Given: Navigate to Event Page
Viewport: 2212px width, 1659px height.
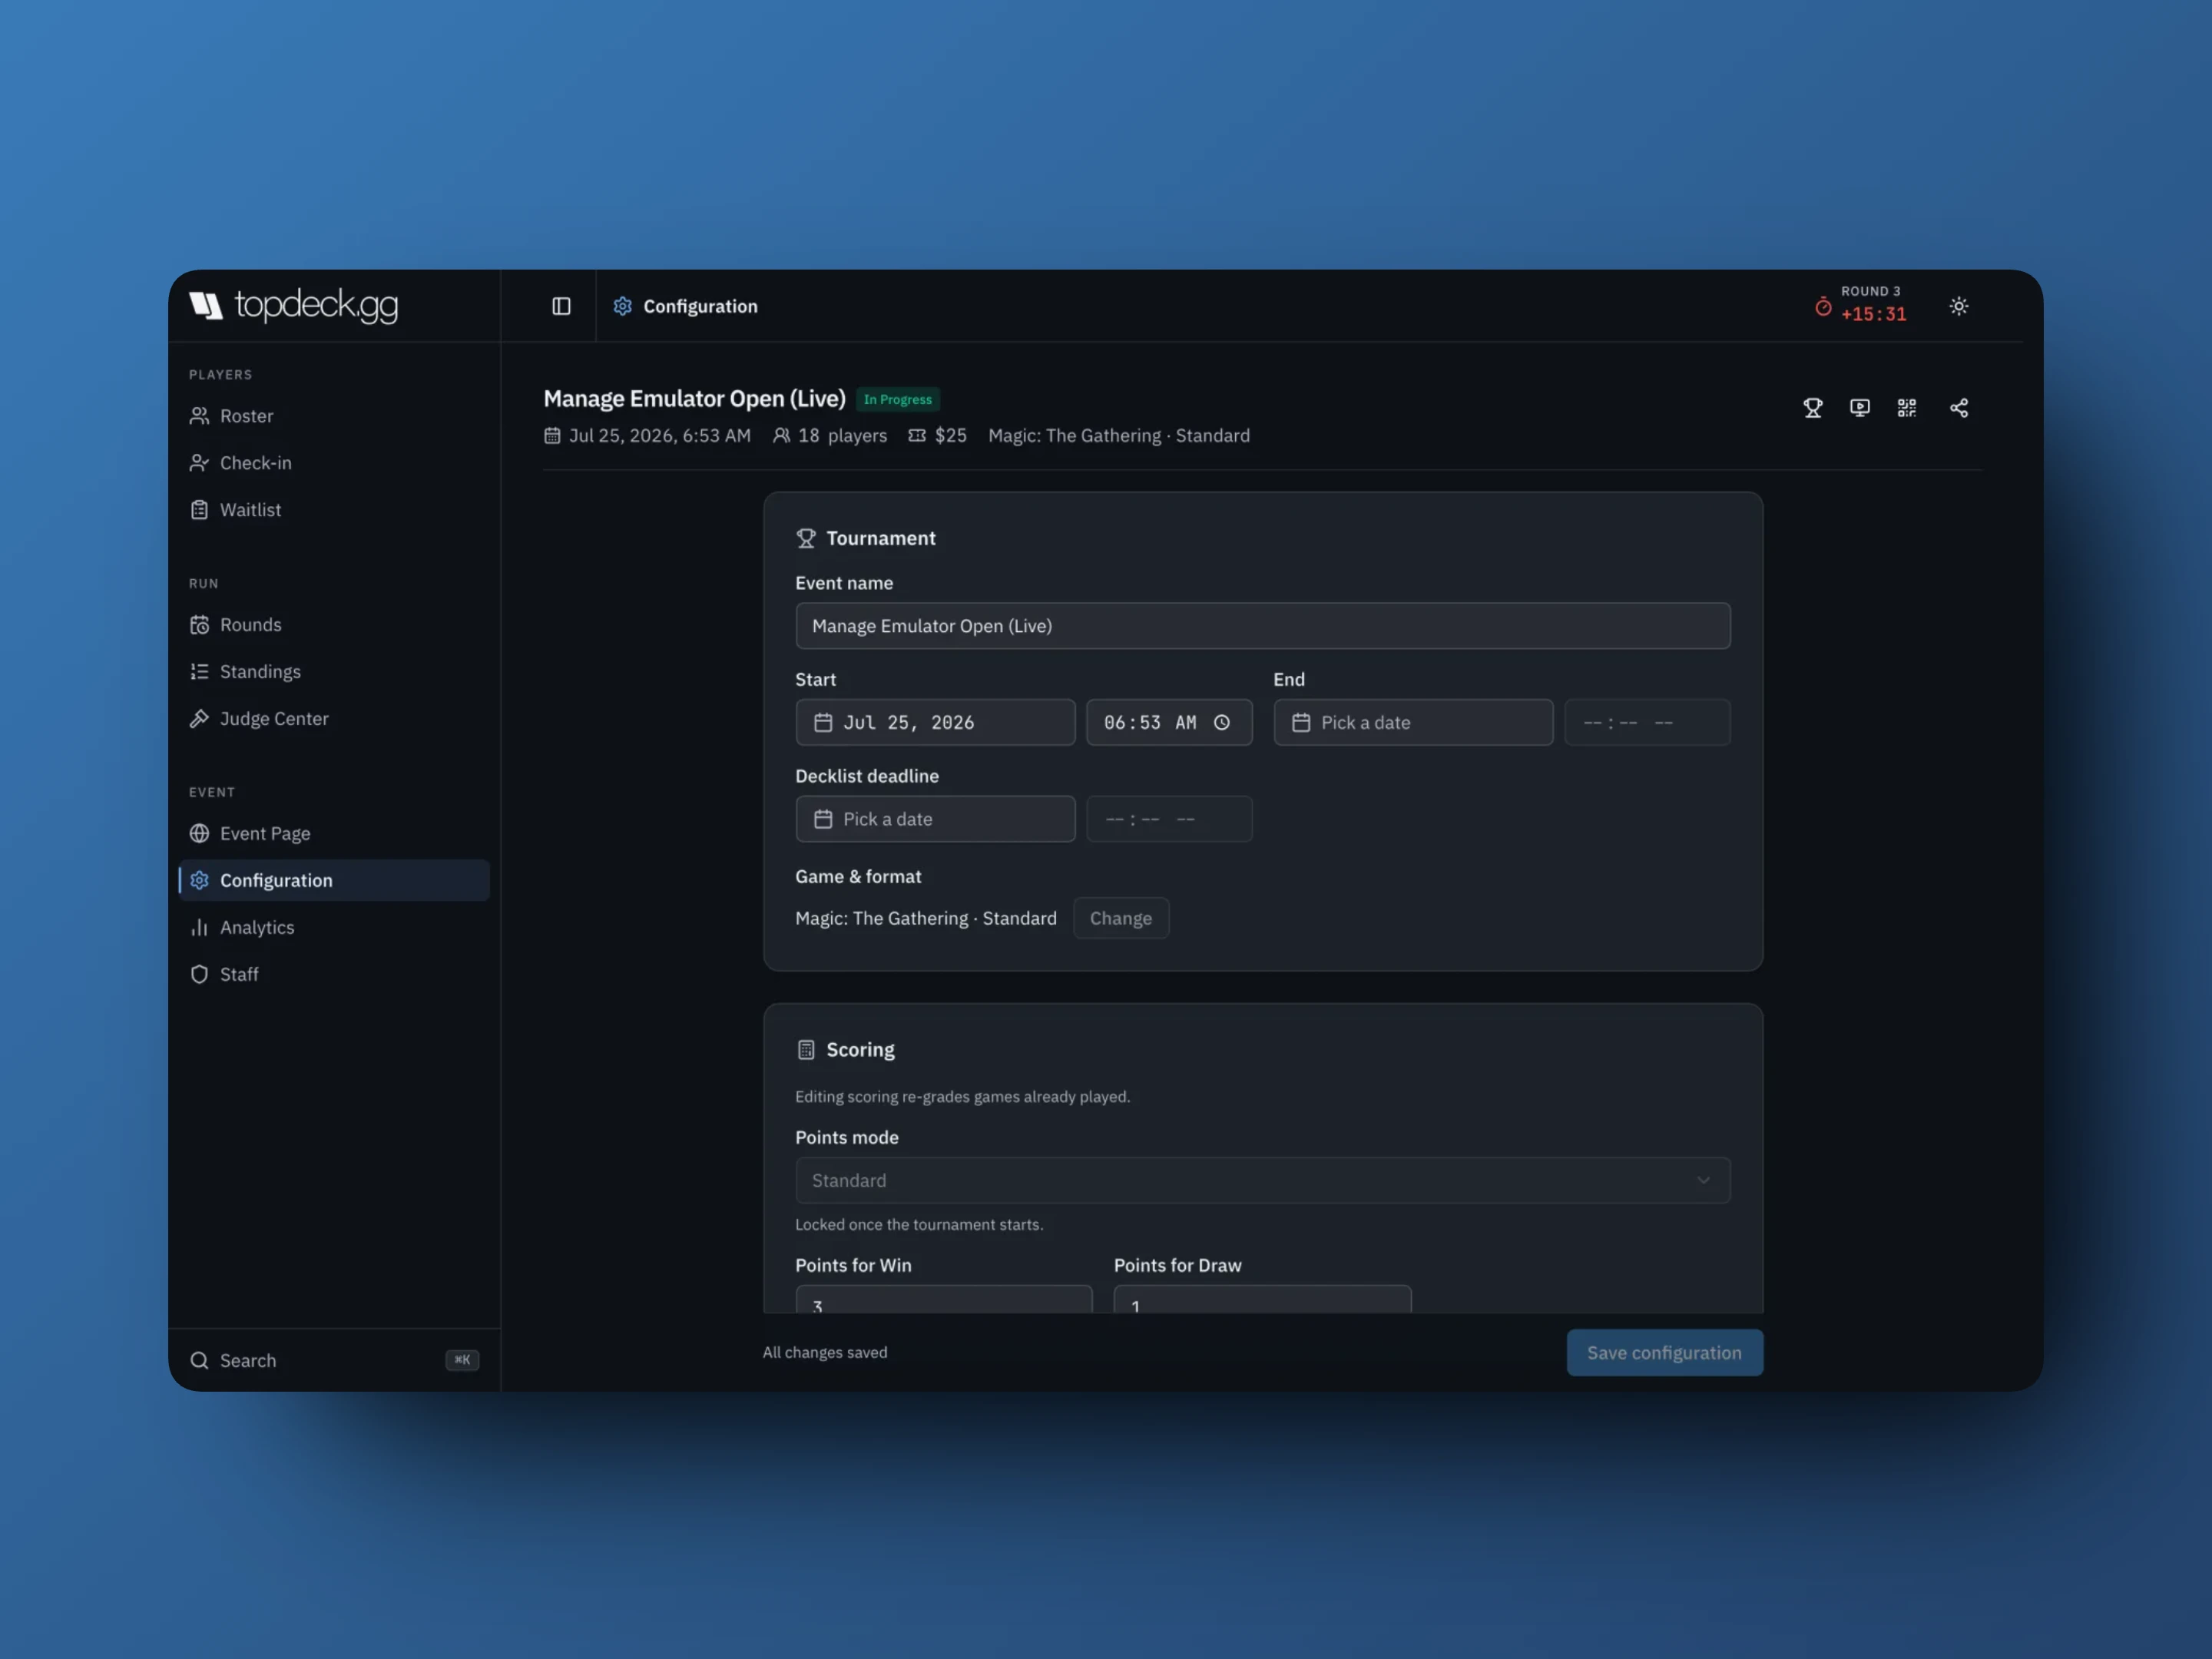Looking at the screenshot, I should [334, 834].
